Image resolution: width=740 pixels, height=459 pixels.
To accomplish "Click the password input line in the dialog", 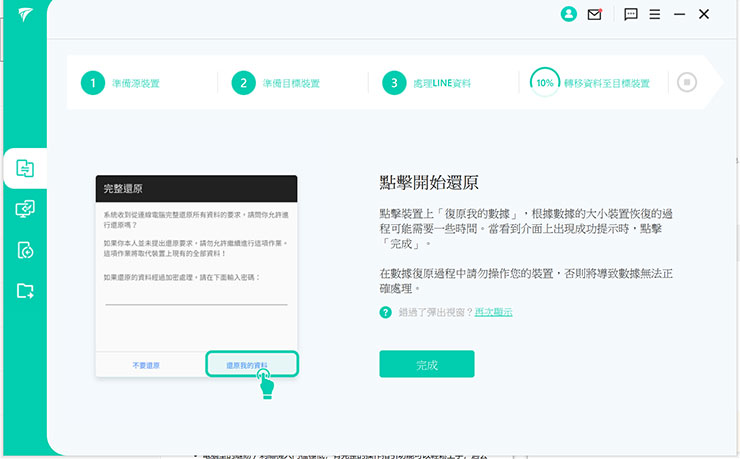I will pos(196,303).
